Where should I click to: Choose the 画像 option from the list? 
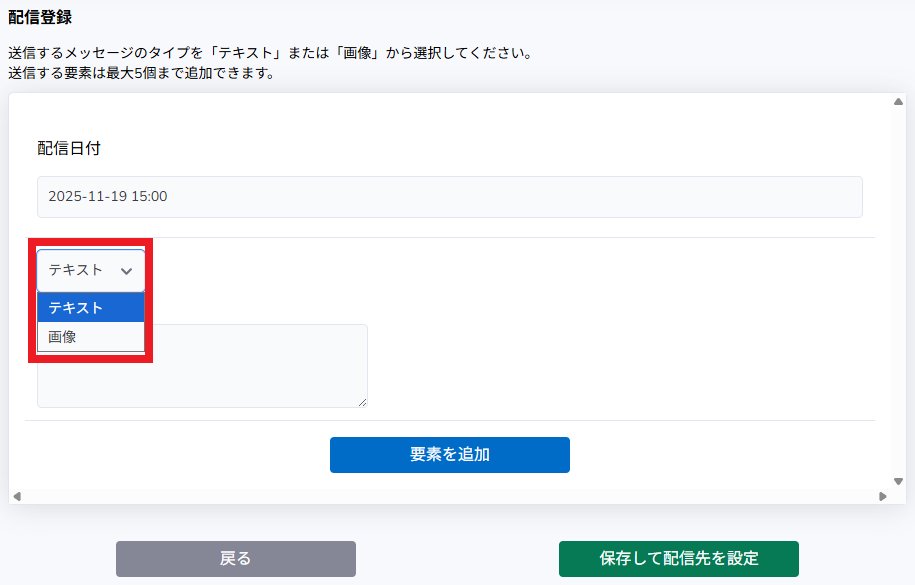pyautogui.click(x=91, y=337)
